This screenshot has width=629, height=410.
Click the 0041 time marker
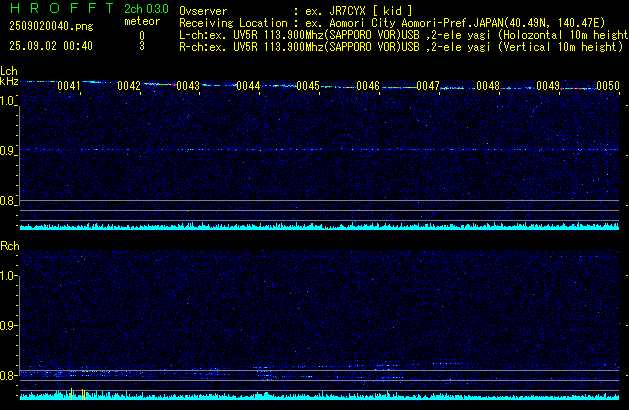(x=69, y=86)
